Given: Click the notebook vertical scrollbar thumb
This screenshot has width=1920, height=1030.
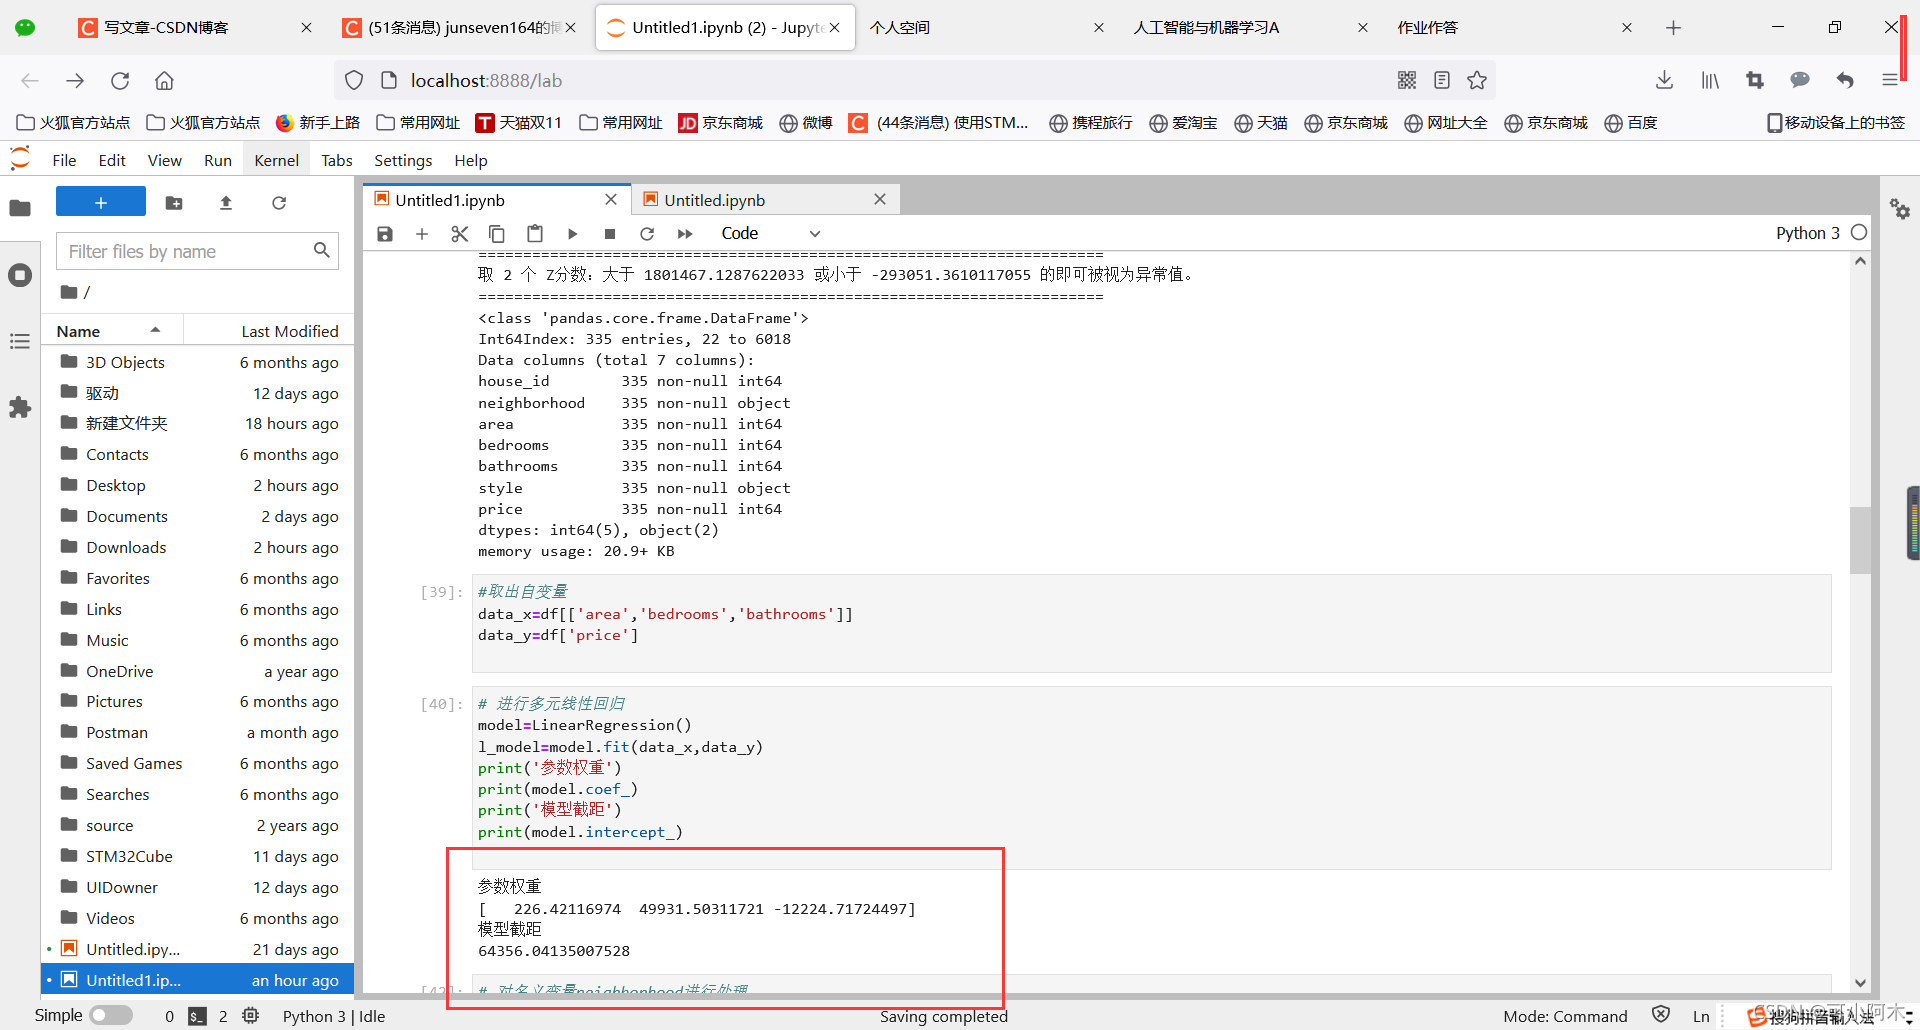Looking at the screenshot, I should 1860,540.
